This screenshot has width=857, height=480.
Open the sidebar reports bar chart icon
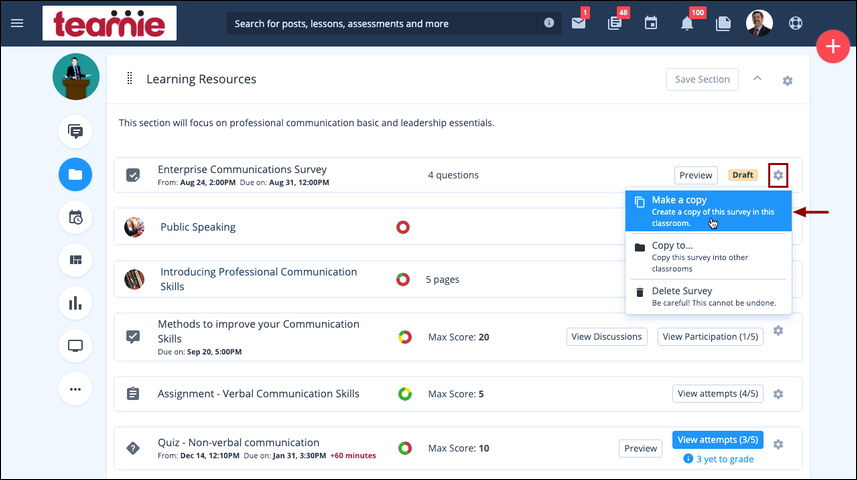coord(75,303)
